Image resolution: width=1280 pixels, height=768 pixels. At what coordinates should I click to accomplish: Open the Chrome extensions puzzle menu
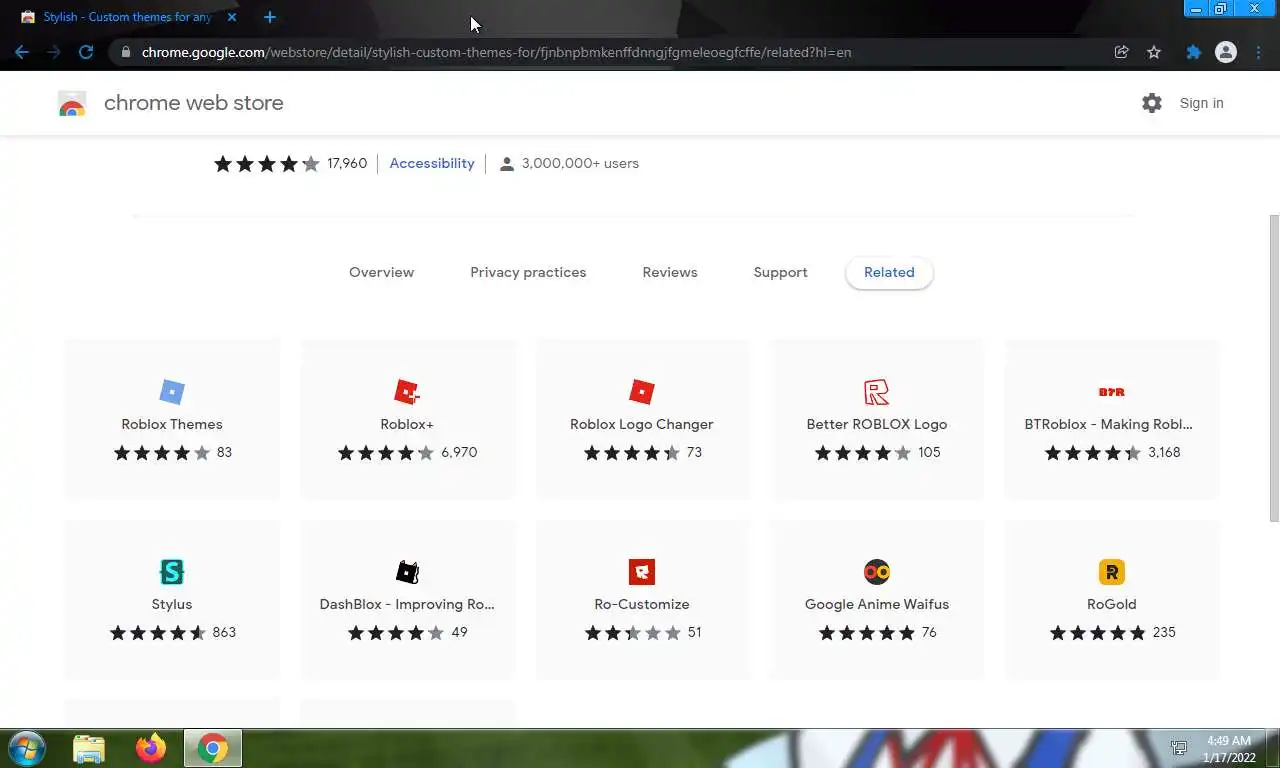[1193, 52]
